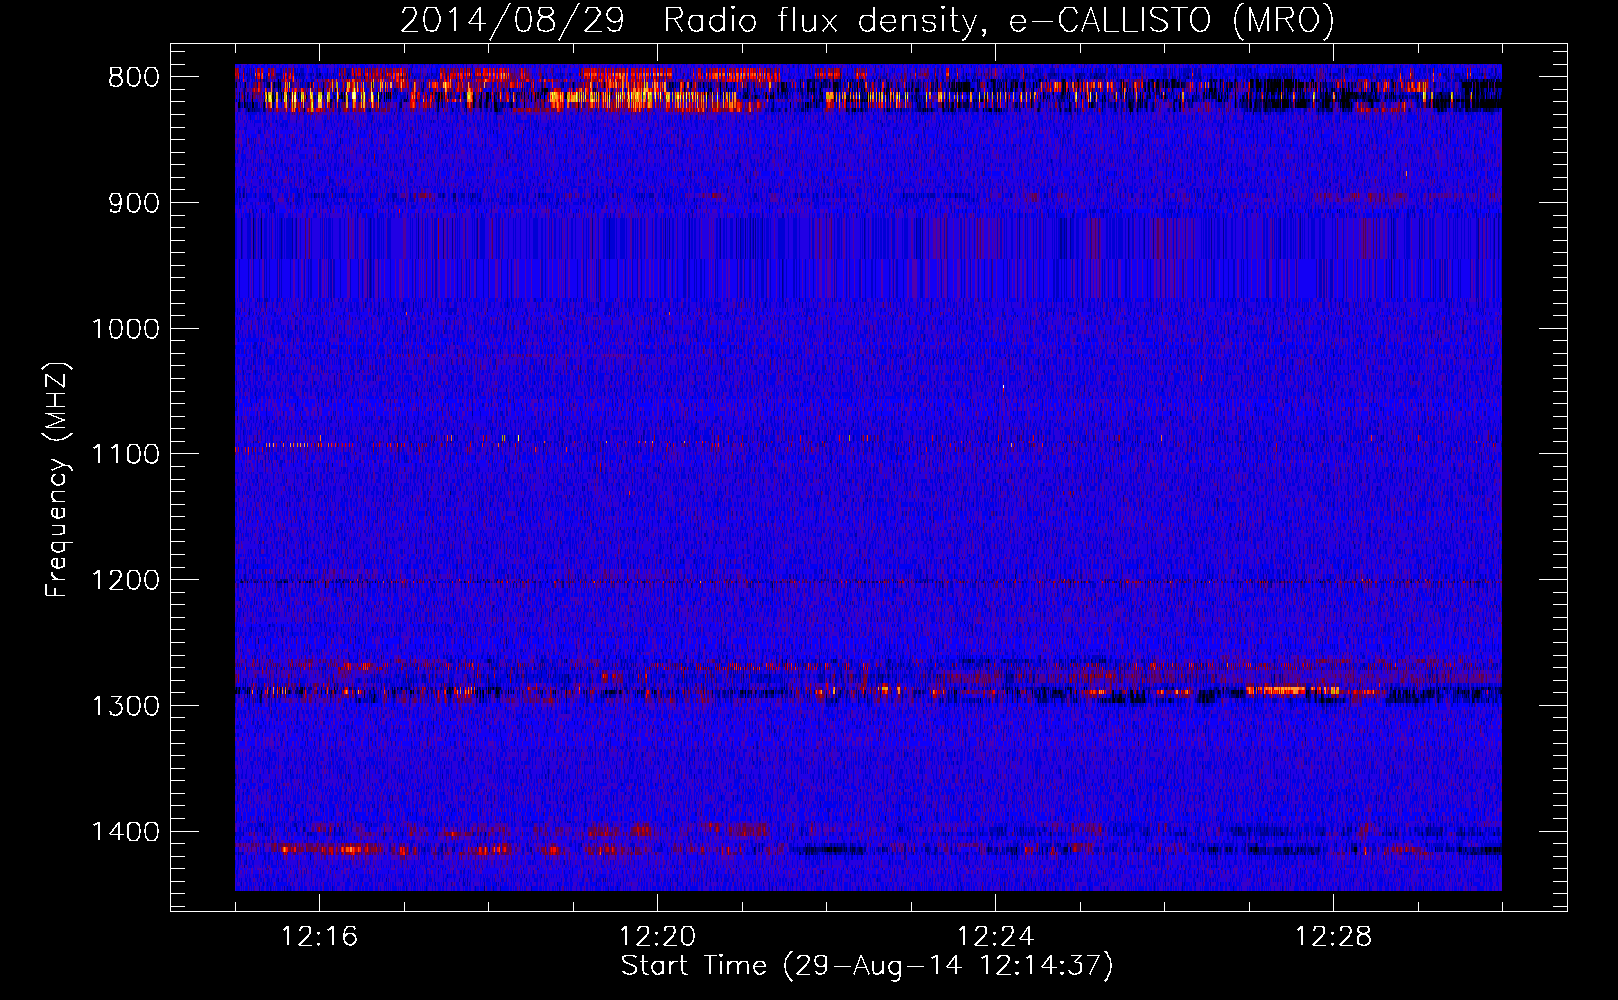Click the 1000 frequency tick label
The image size is (1618, 1000).
click(x=125, y=329)
